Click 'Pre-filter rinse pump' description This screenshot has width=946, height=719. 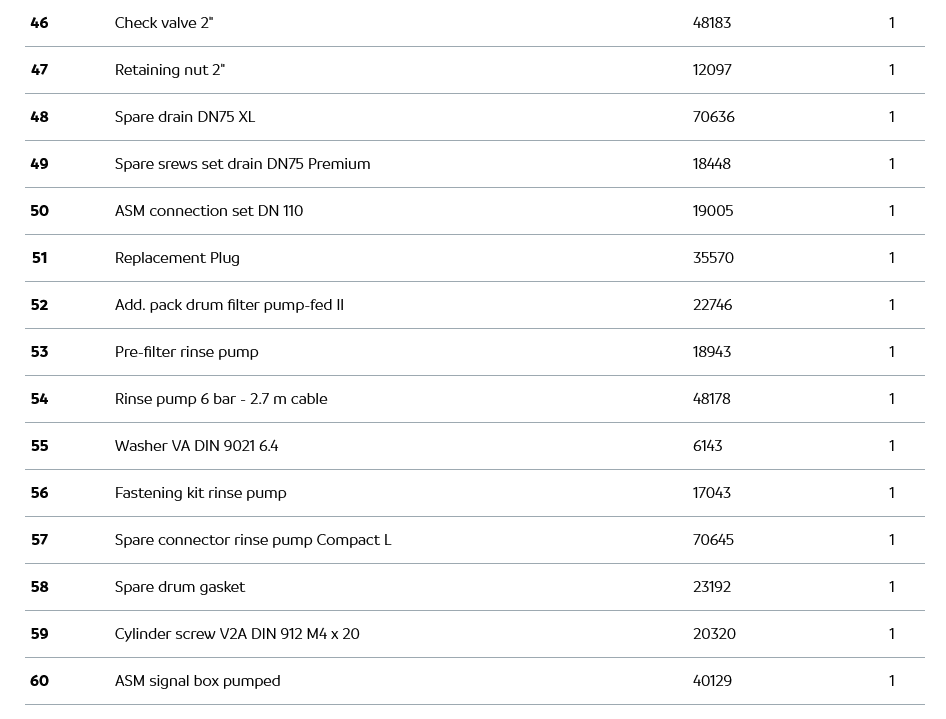point(186,352)
